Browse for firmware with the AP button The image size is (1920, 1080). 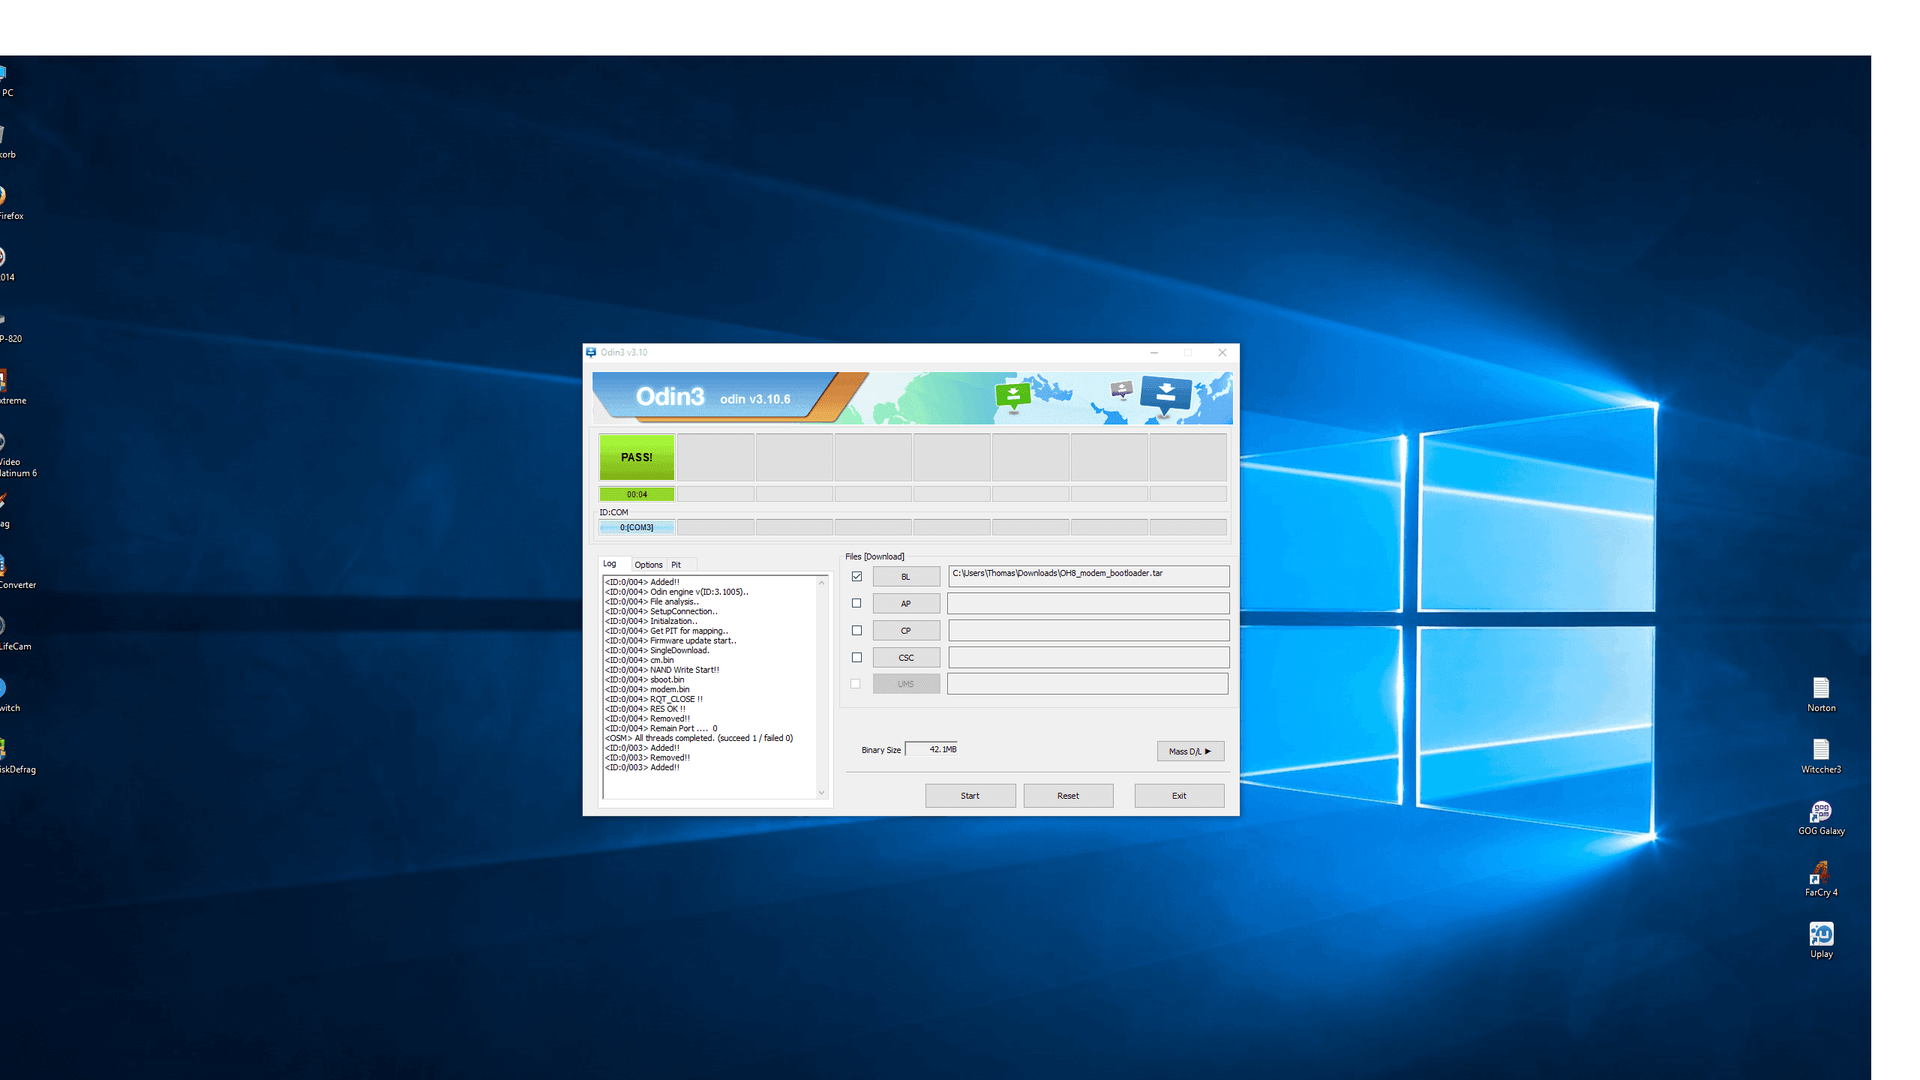(x=906, y=604)
